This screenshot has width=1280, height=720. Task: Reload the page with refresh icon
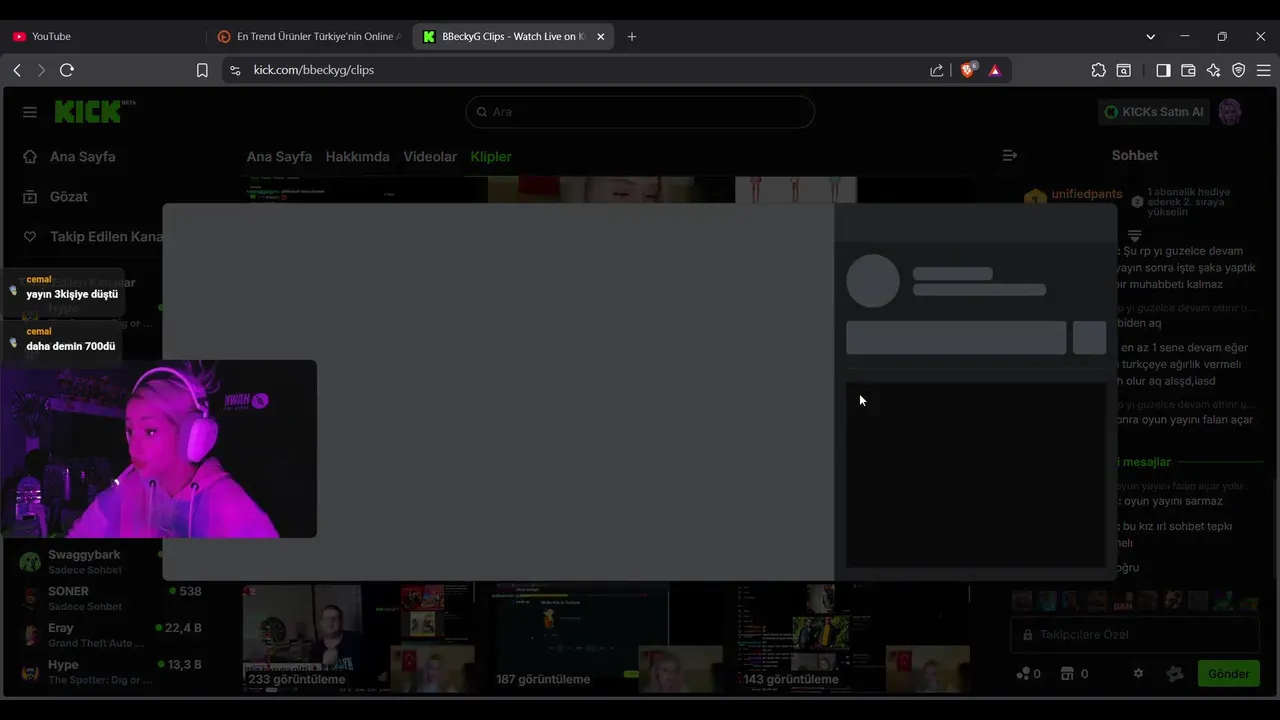(x=67, y=70)
